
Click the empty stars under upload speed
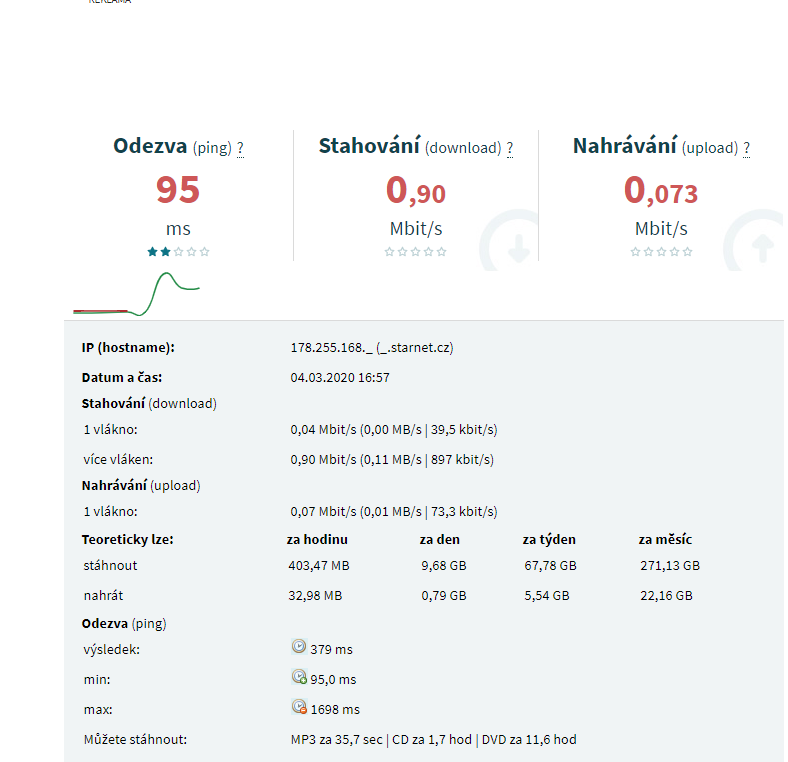(x=661, y=252)
